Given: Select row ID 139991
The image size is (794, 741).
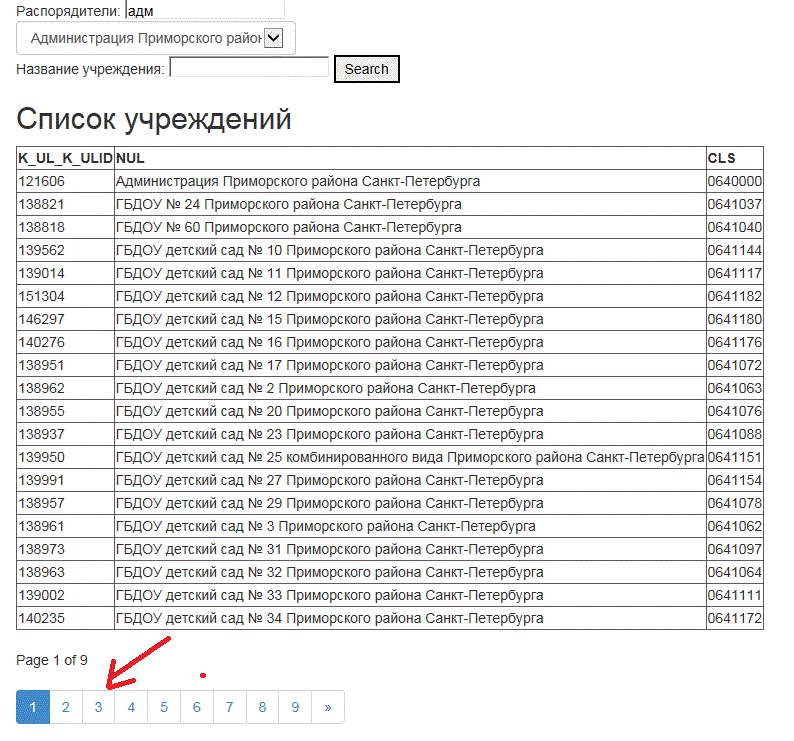Looking at the screenshot, I should pyautogui.click(x=65, y=480).
